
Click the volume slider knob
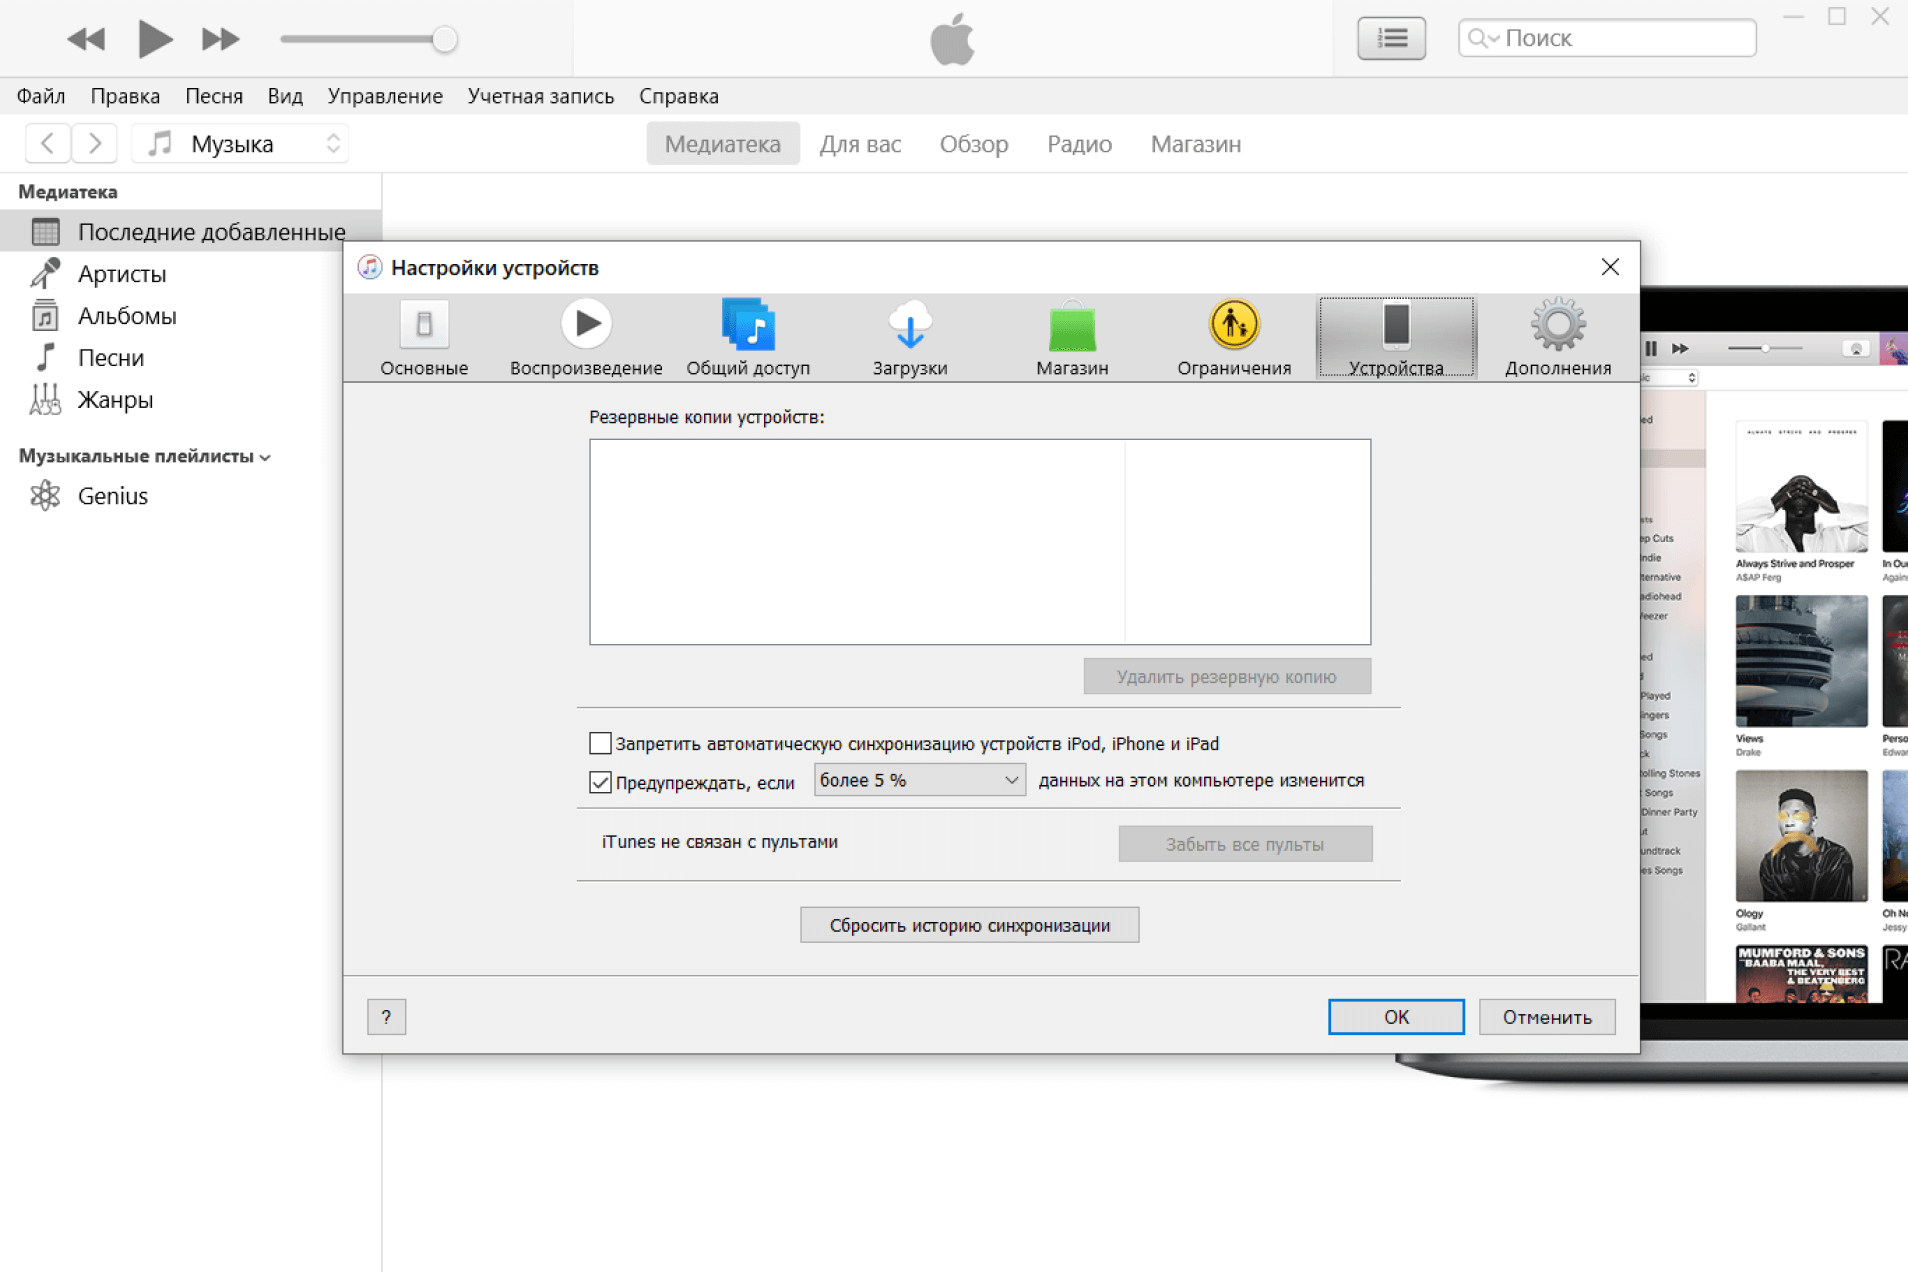coord(444,40)
